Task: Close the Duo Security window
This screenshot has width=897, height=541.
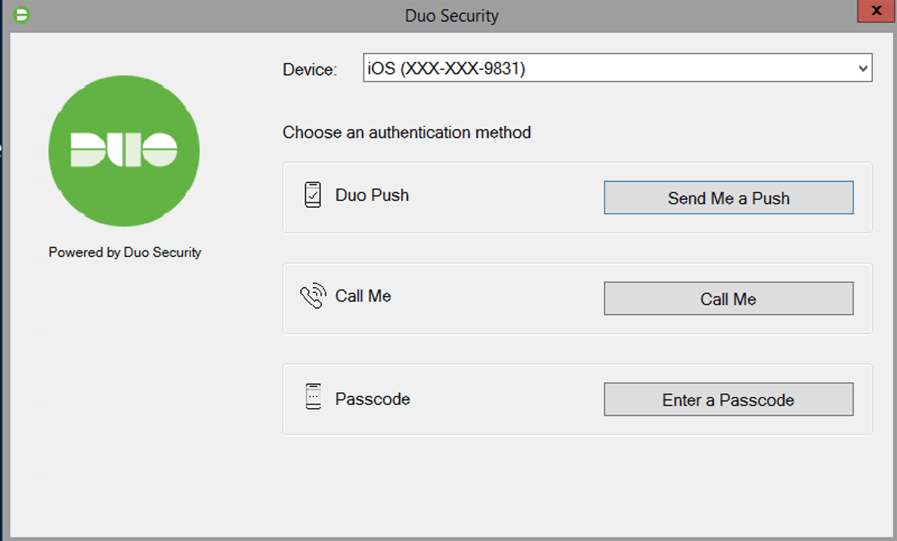Action: click(876, 12)
